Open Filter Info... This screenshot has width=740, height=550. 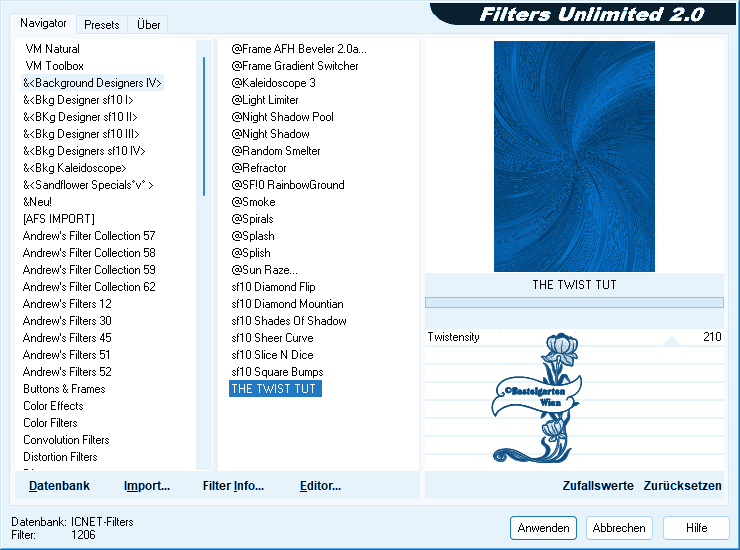tap(233, 486)
